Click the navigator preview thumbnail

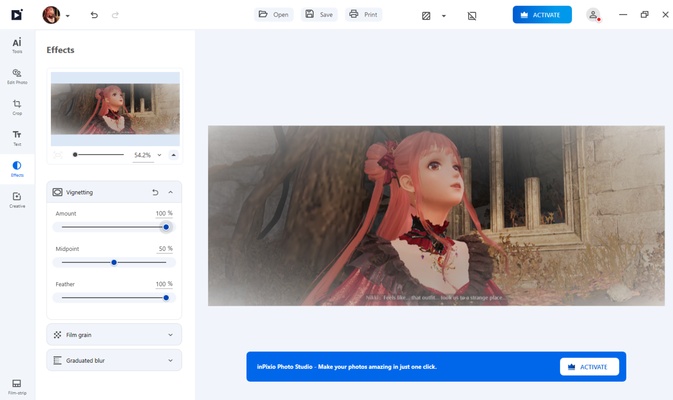coord(115,109)
